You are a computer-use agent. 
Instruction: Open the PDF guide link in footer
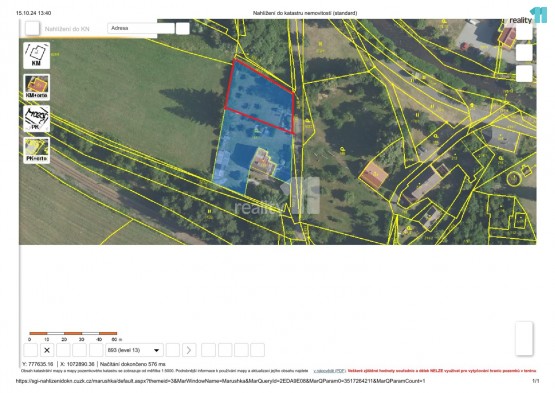click(330, 371)
